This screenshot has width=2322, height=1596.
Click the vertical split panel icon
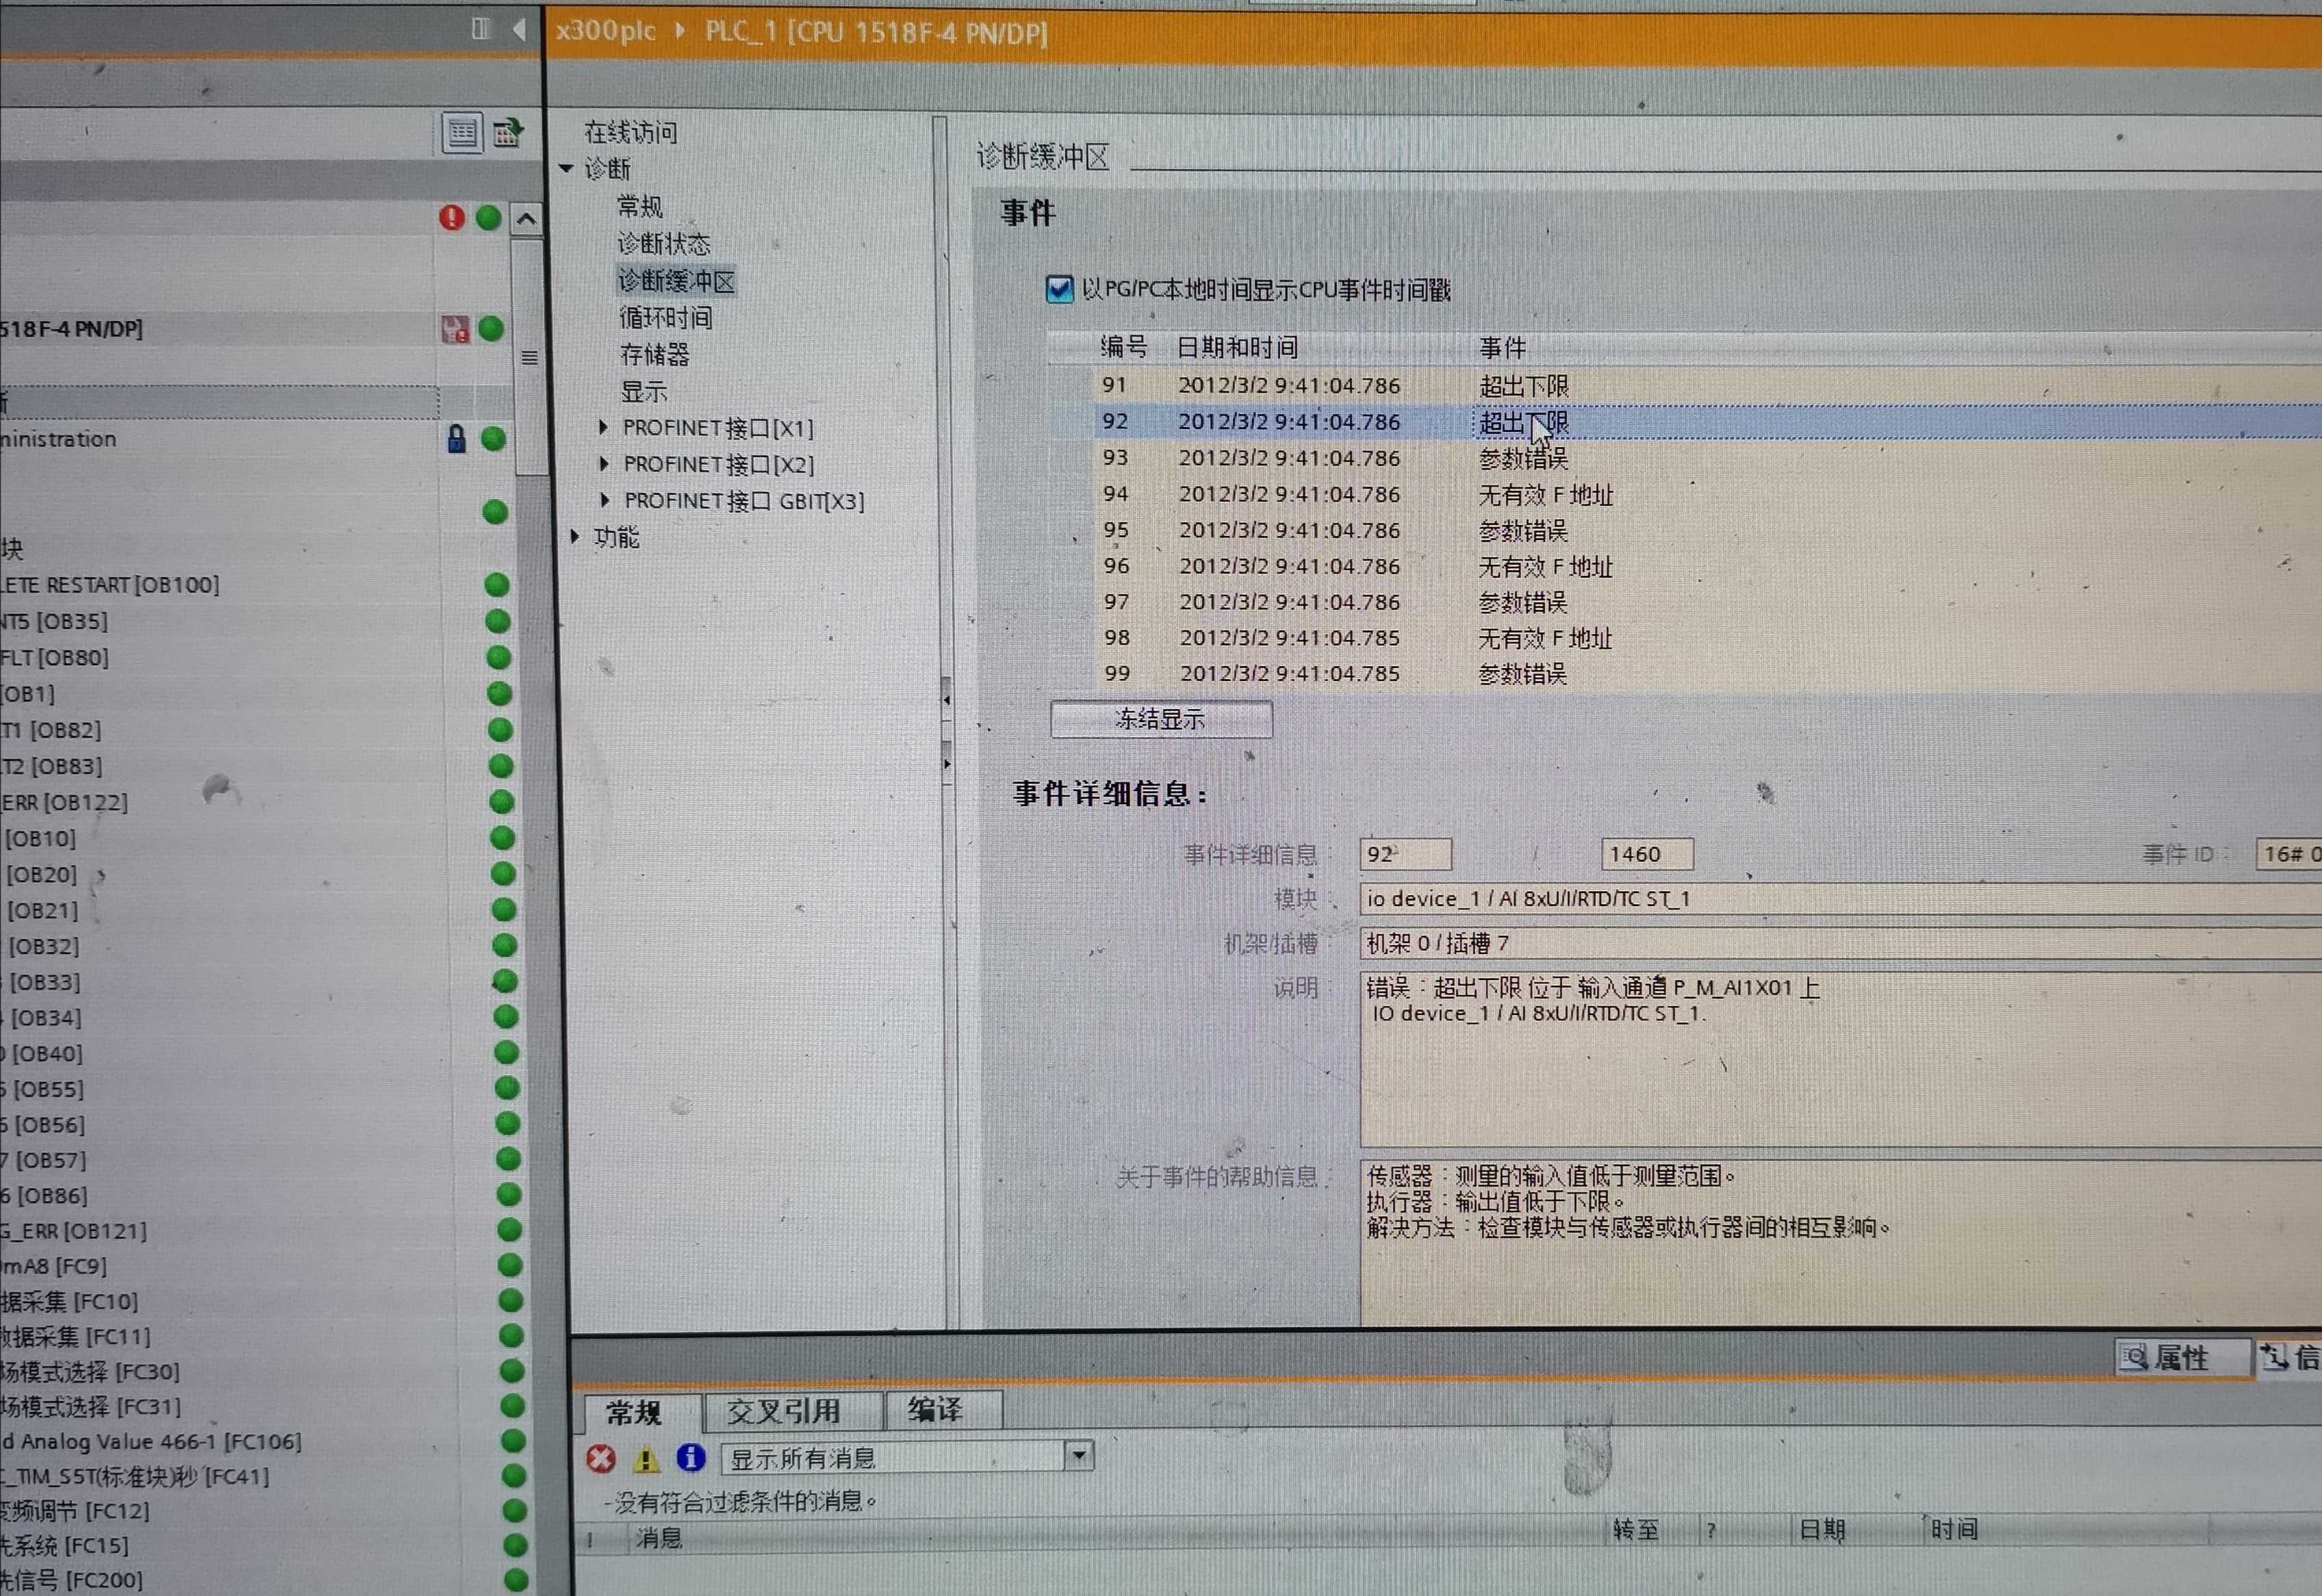[482, 29]
